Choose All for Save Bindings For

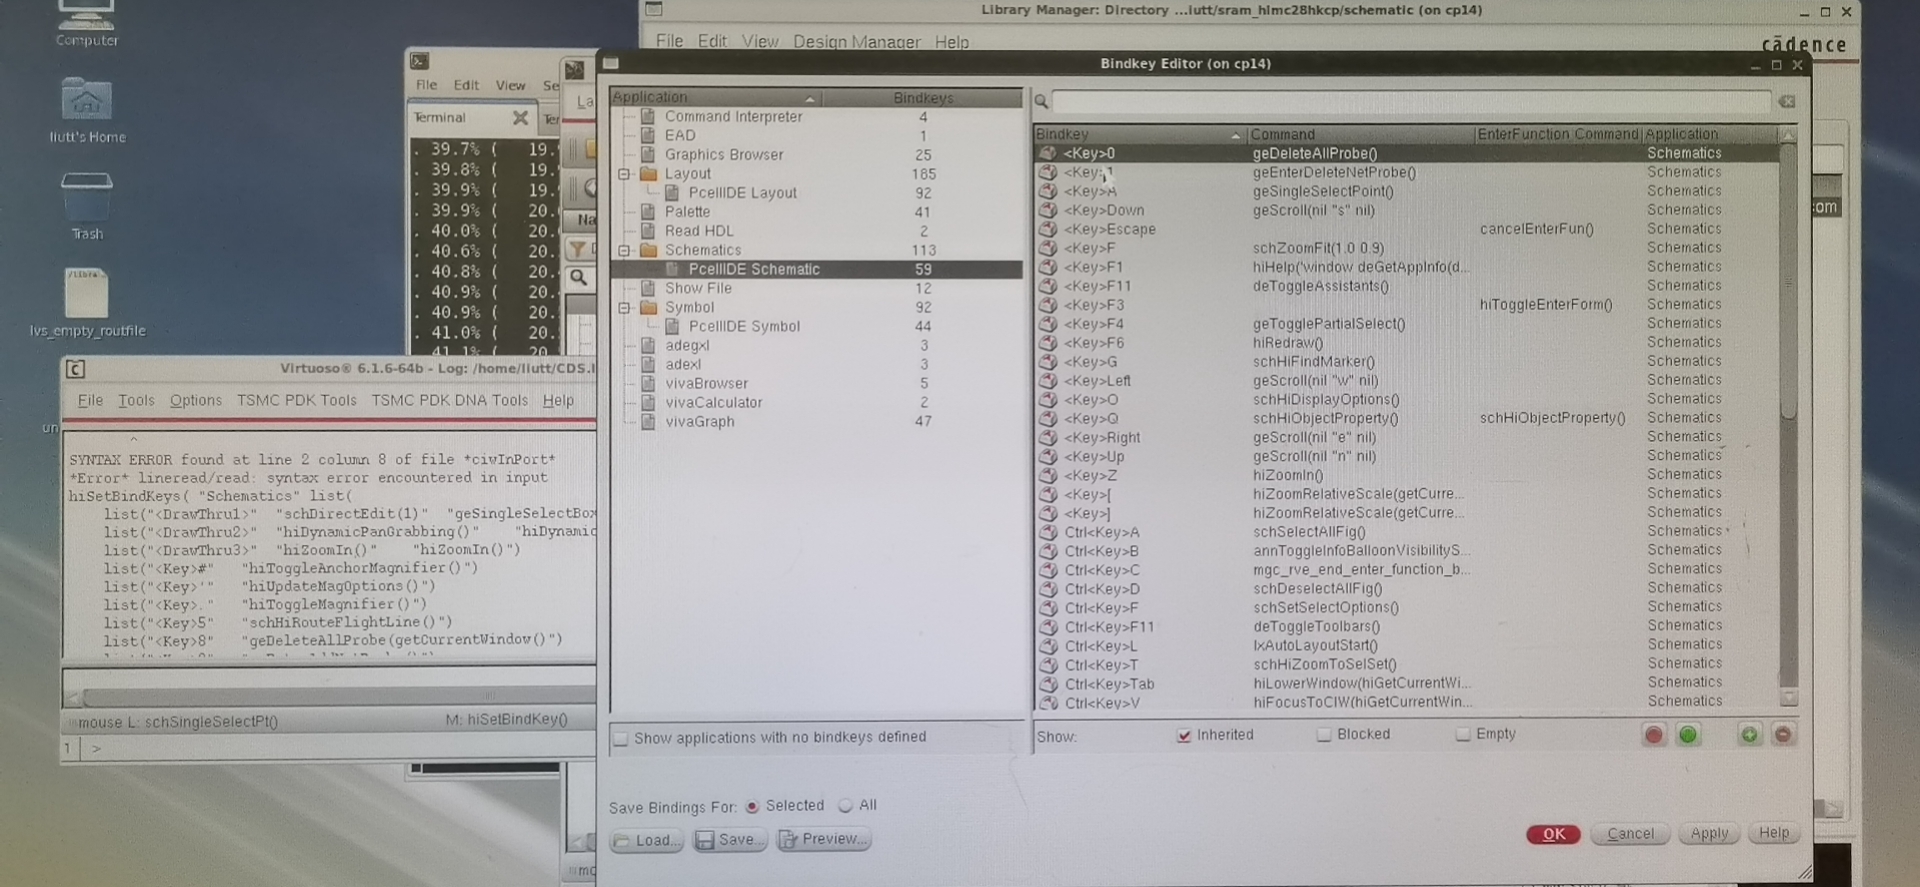[846, 805]
